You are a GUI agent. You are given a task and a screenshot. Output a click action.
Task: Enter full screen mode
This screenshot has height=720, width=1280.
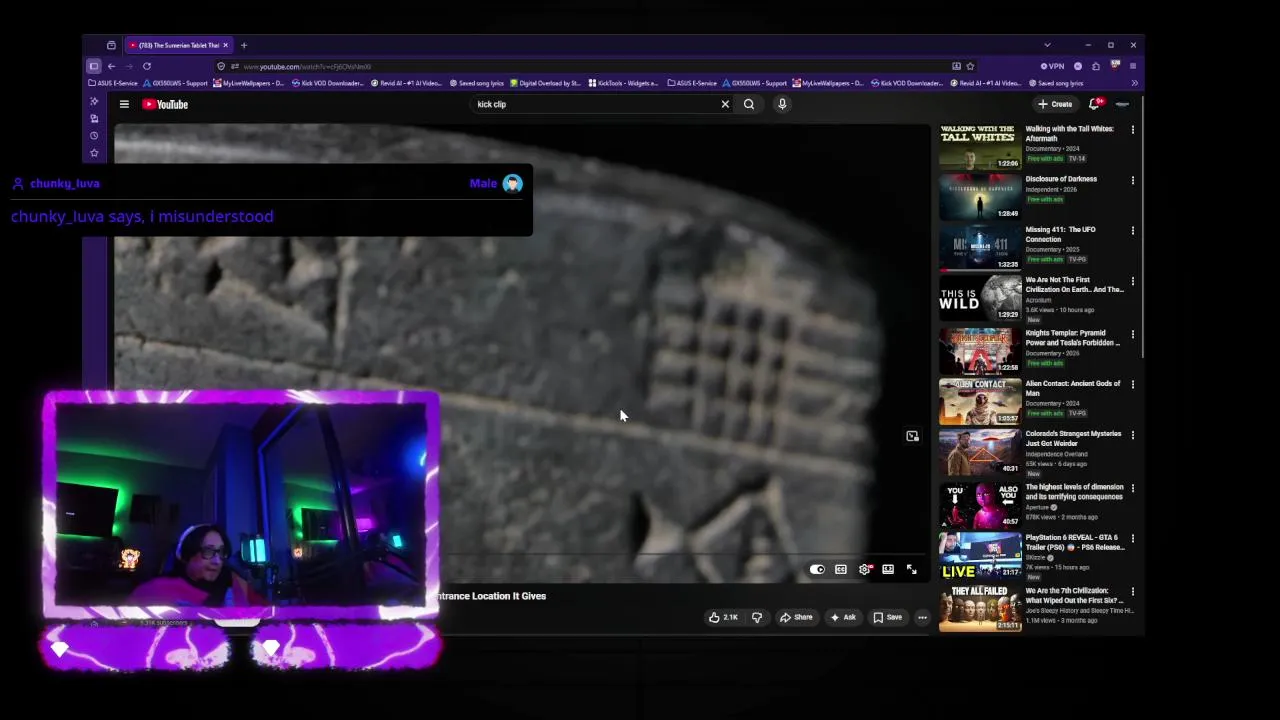coord(911,570)
